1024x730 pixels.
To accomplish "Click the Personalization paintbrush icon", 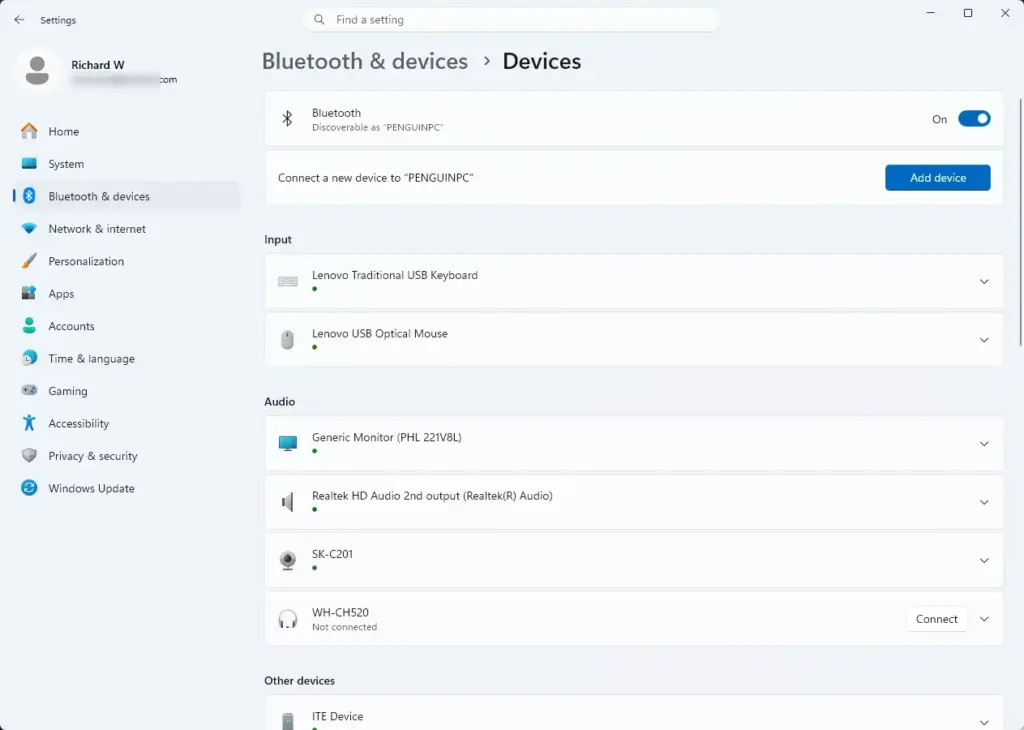I will 29,261.
